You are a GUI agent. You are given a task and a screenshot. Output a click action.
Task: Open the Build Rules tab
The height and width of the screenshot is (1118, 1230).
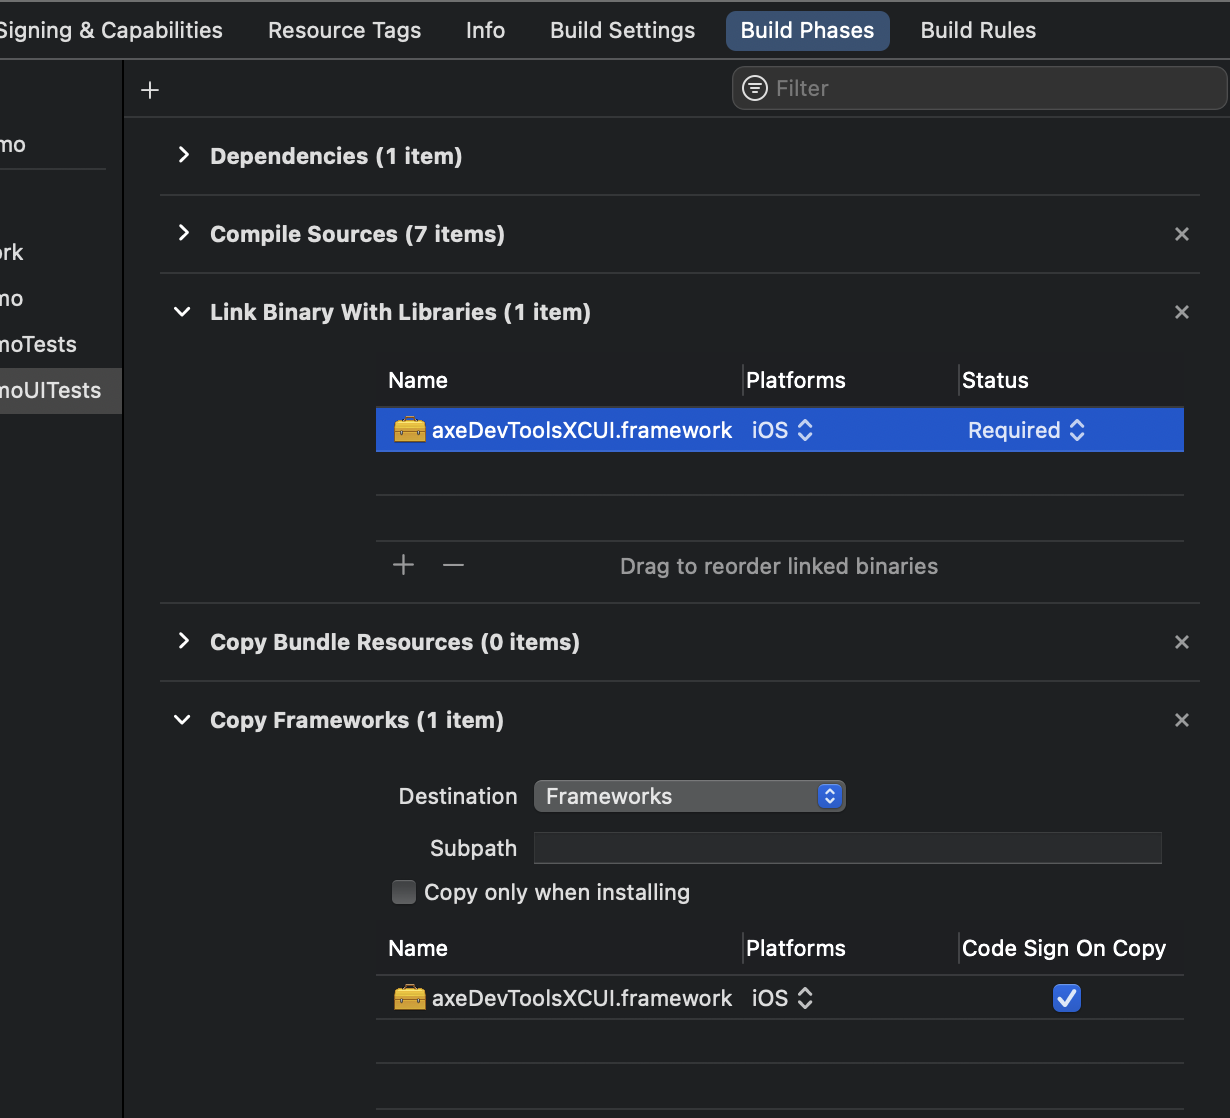(978, 30)
